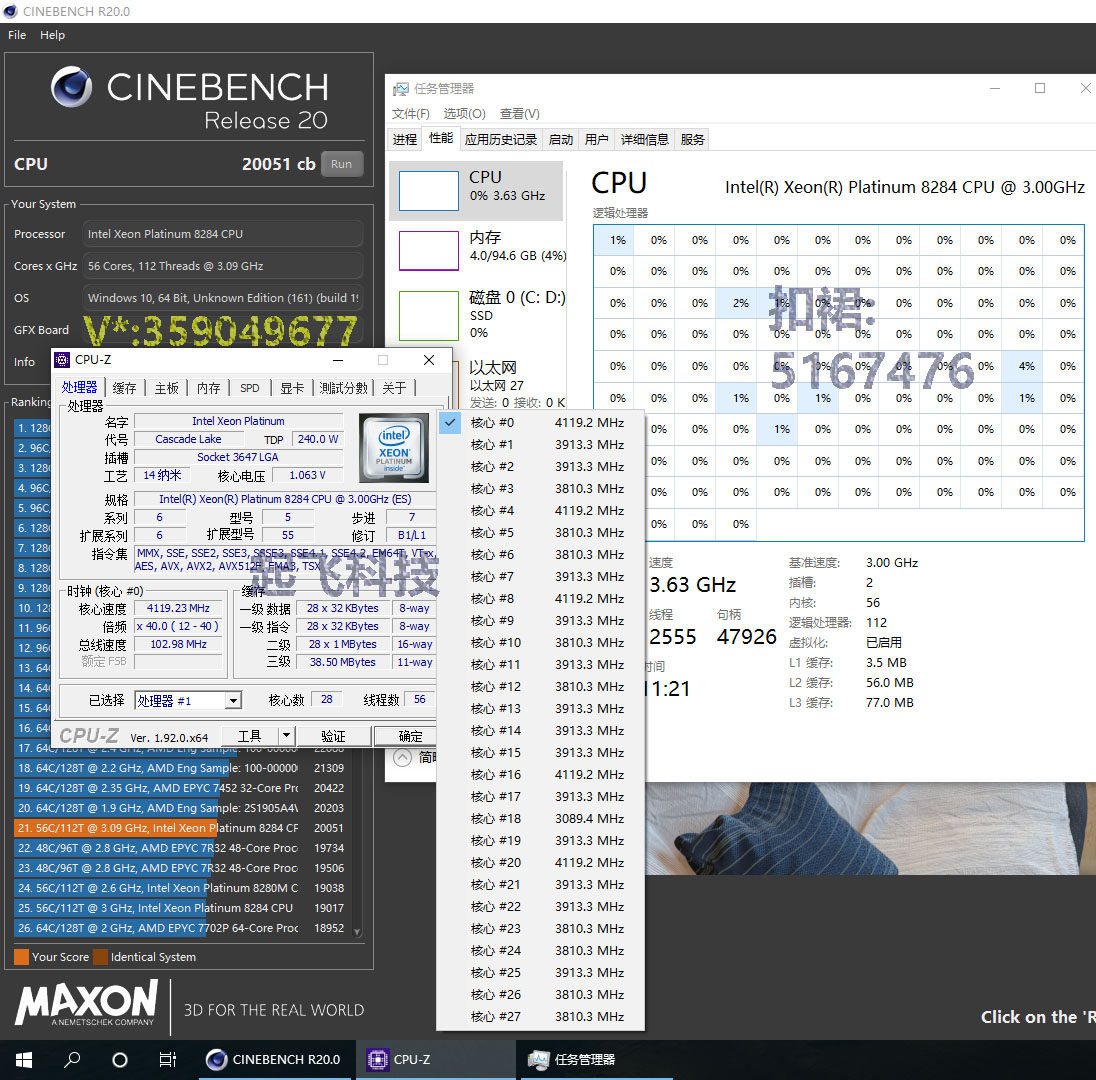Switch to CPU-Z 缓存 tab
1096x1080 pixels.
tap(124, 388)
